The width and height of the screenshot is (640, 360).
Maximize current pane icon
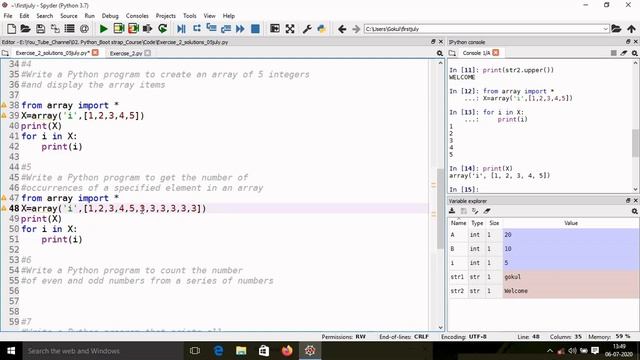point(275,29)
